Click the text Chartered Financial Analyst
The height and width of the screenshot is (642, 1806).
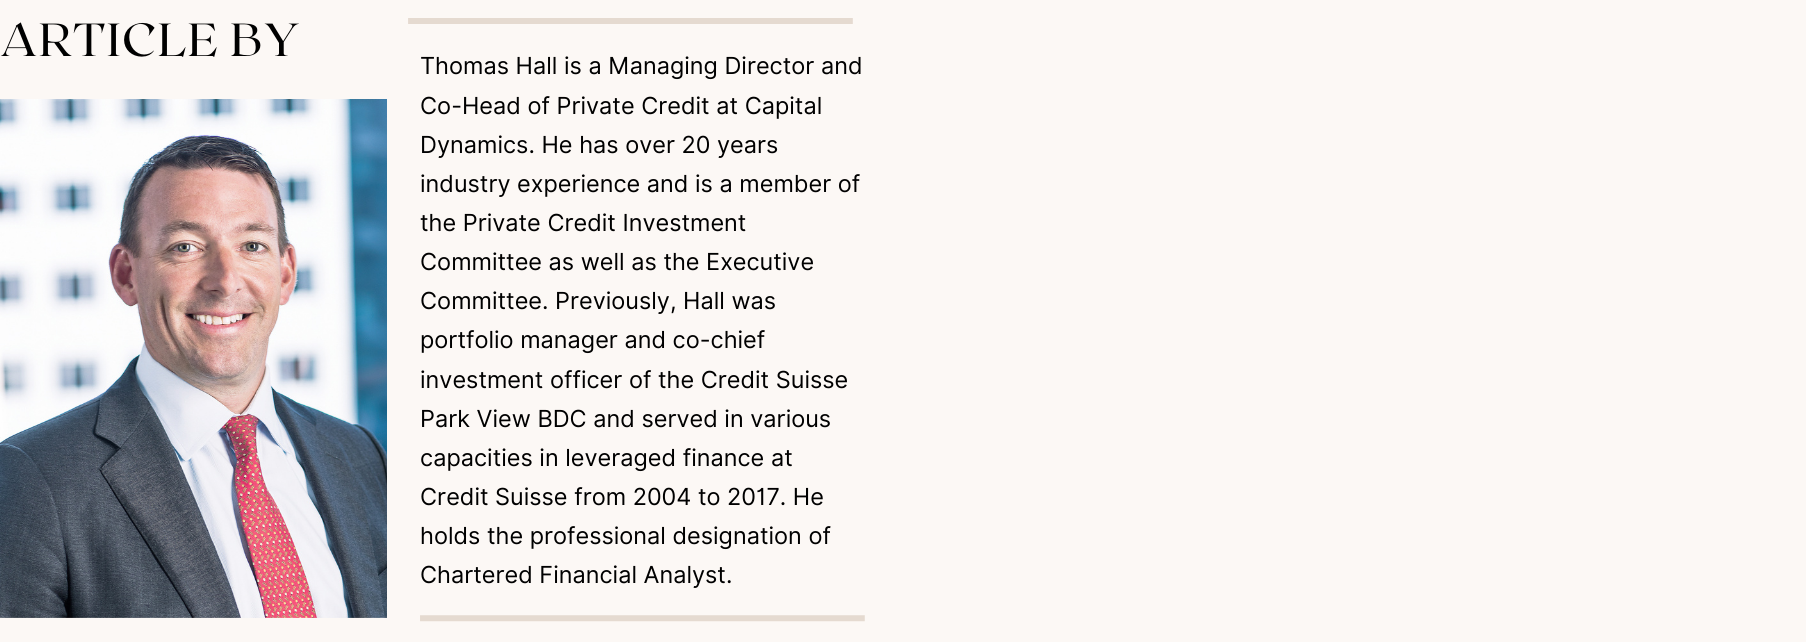(576, 575)
